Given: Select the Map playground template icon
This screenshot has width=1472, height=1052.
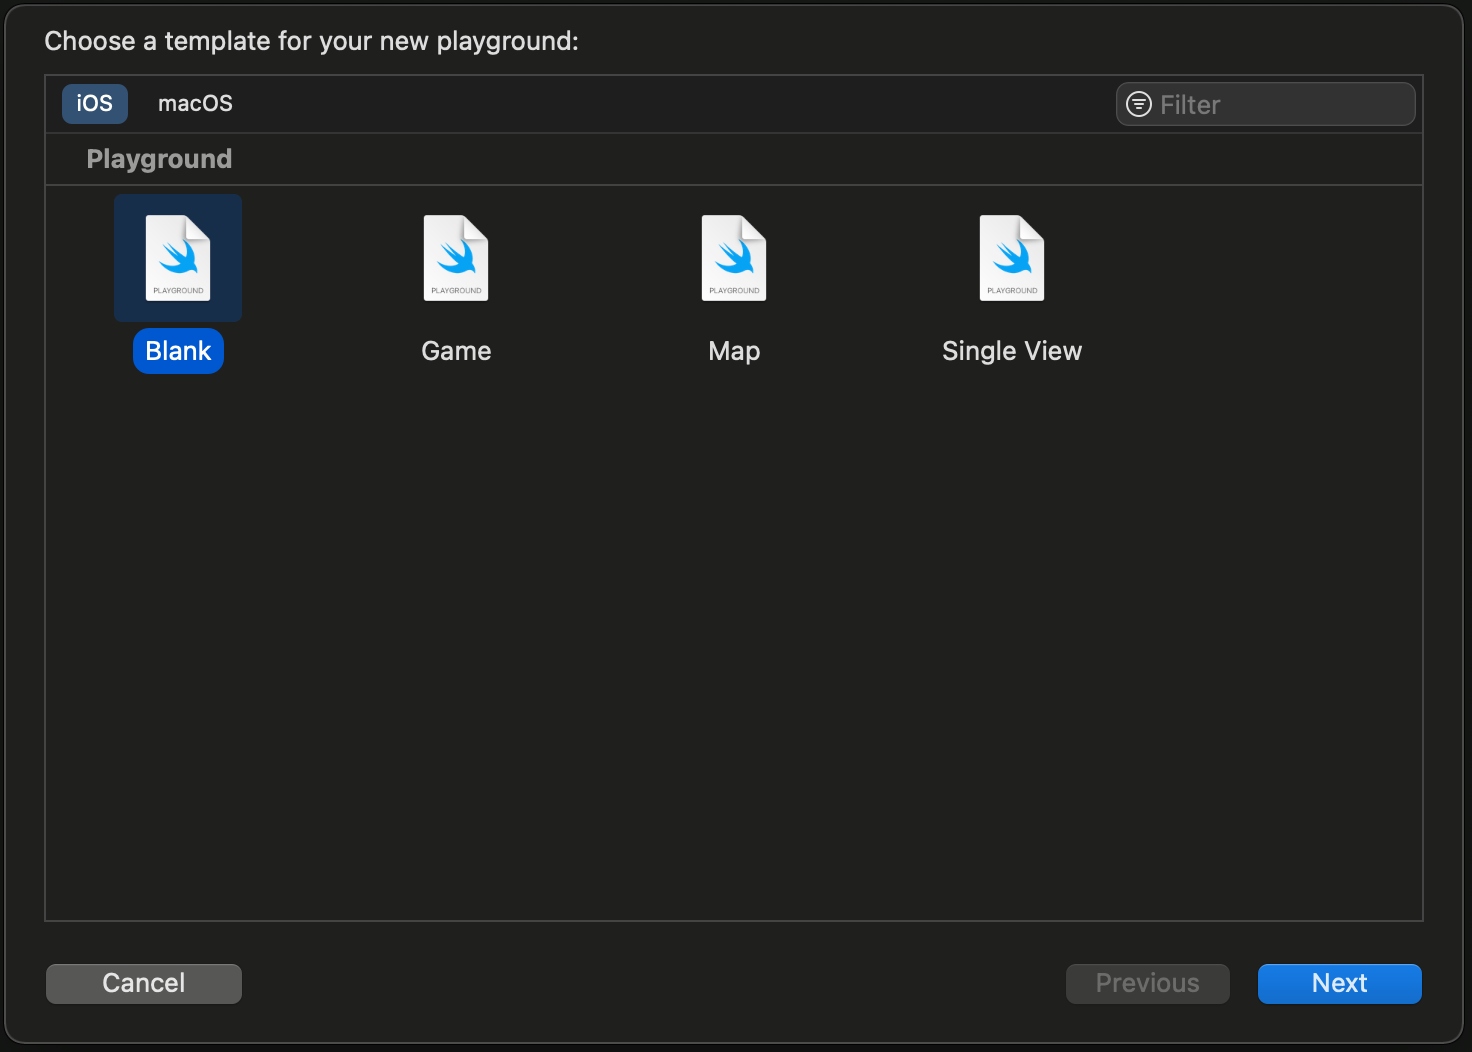Looking at the screenshot, I should click(x=734, y=258).
